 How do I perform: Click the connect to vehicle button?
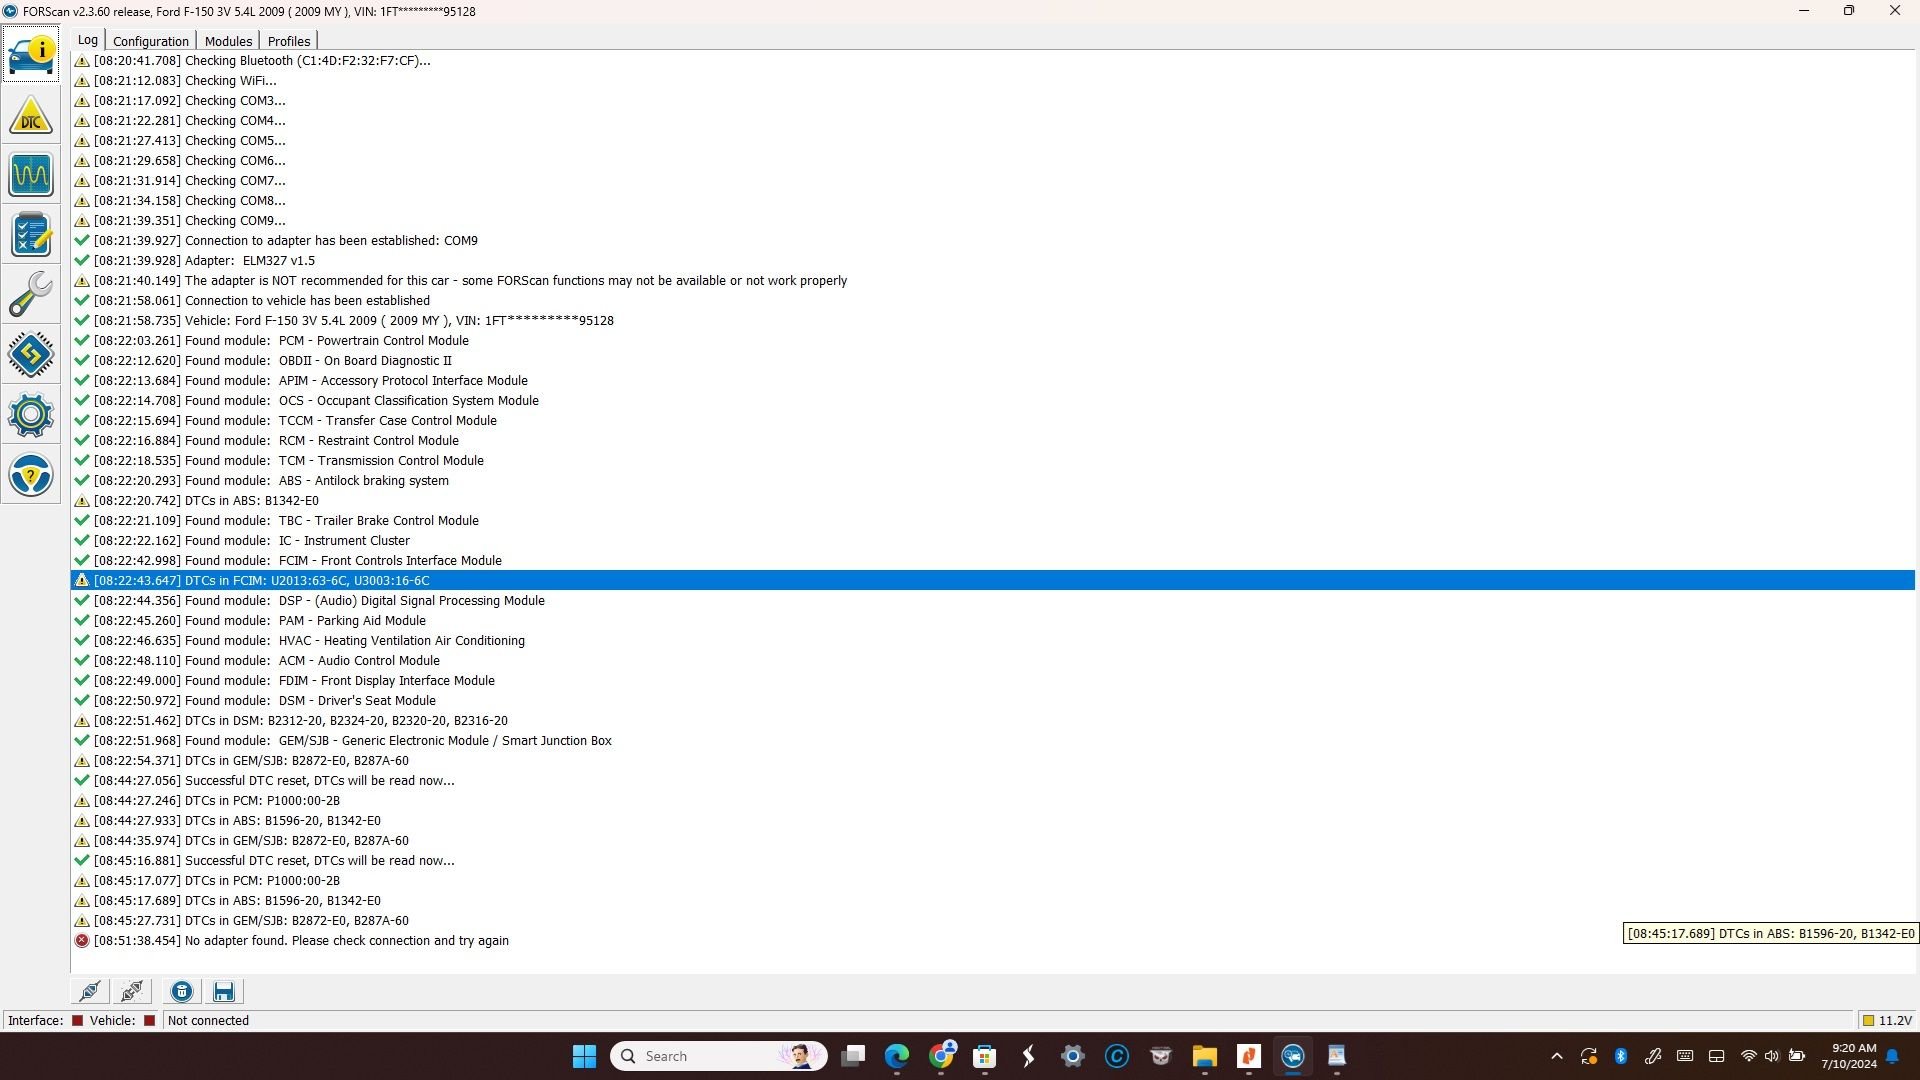[x=90, y=991]
